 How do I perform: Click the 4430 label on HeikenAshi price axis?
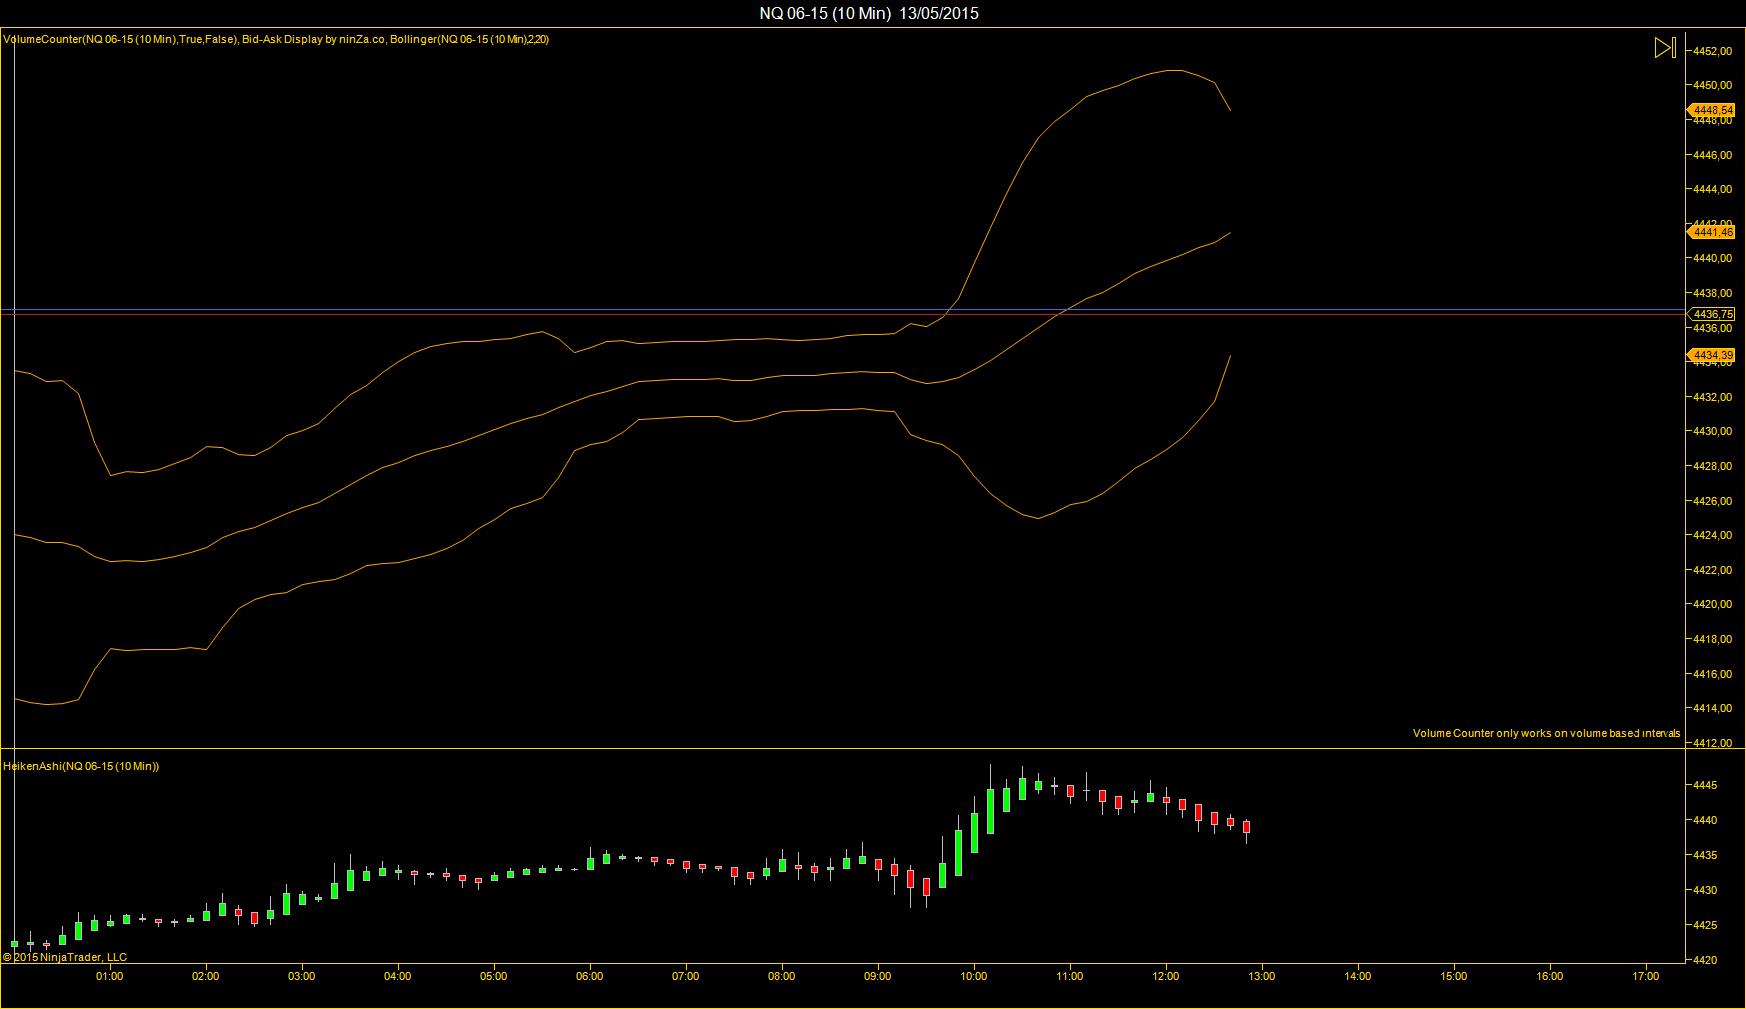point(1704,891)
